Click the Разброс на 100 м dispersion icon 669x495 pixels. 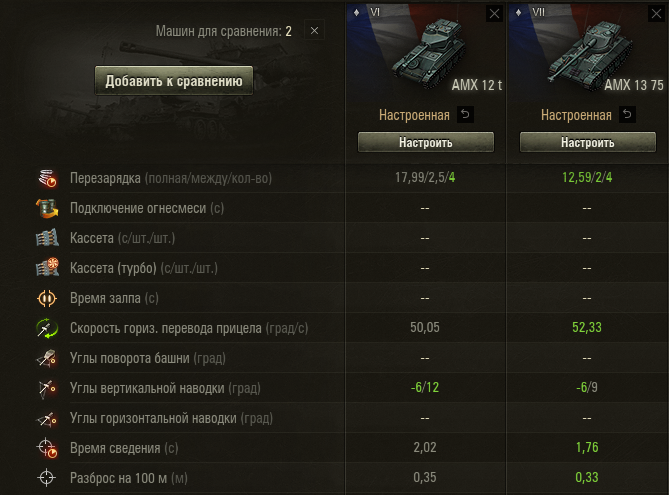point(47,478)
